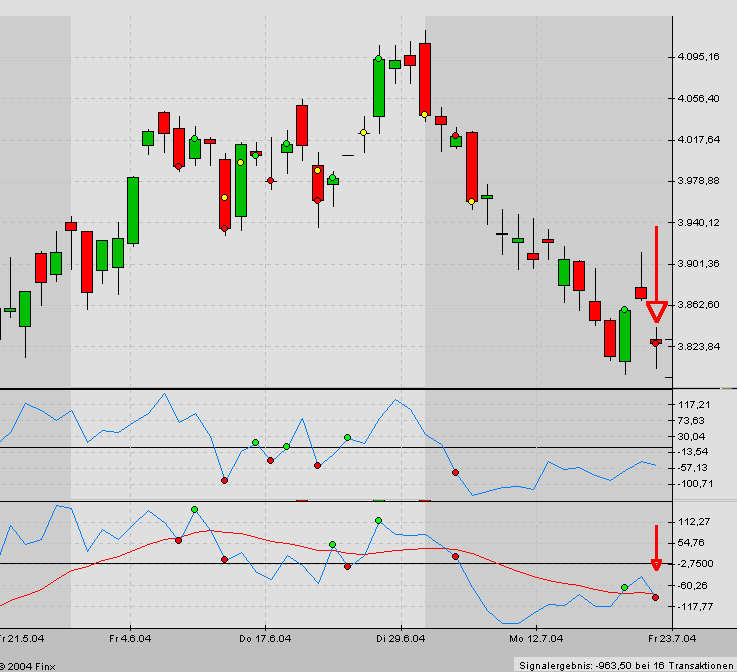
Task: Click the 'Mo 12.7.04' date label
Action: [x=530, y=637]
